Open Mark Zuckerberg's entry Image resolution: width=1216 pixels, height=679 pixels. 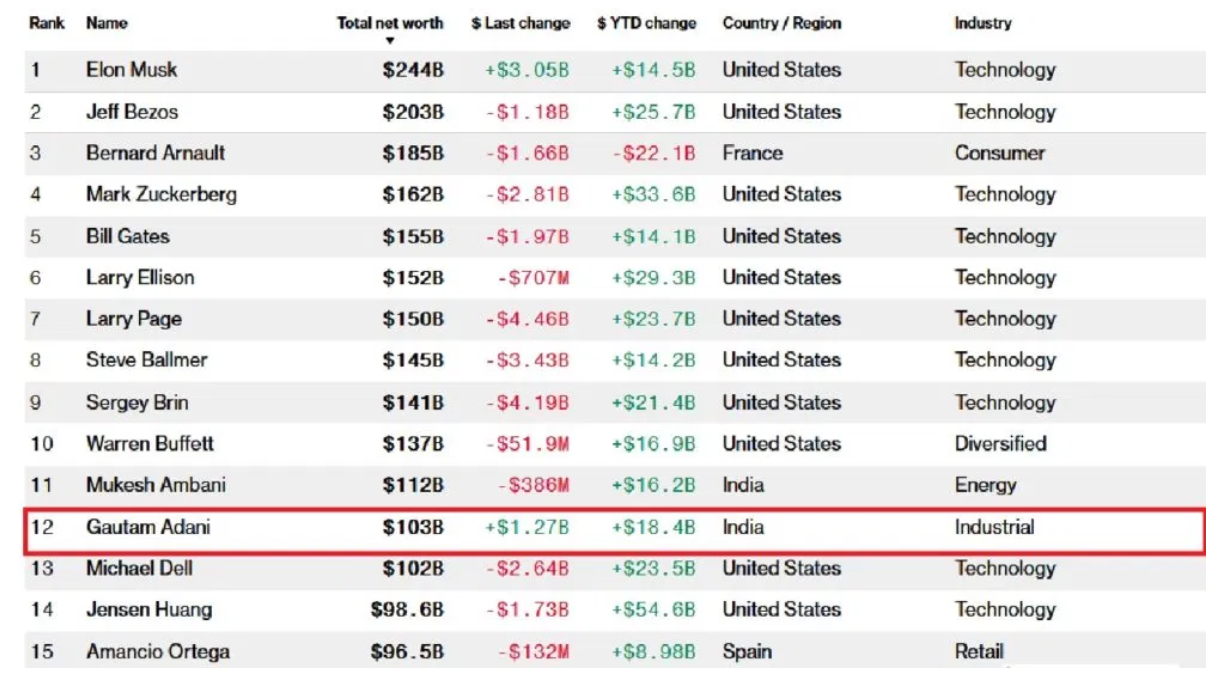coord(161,195)
